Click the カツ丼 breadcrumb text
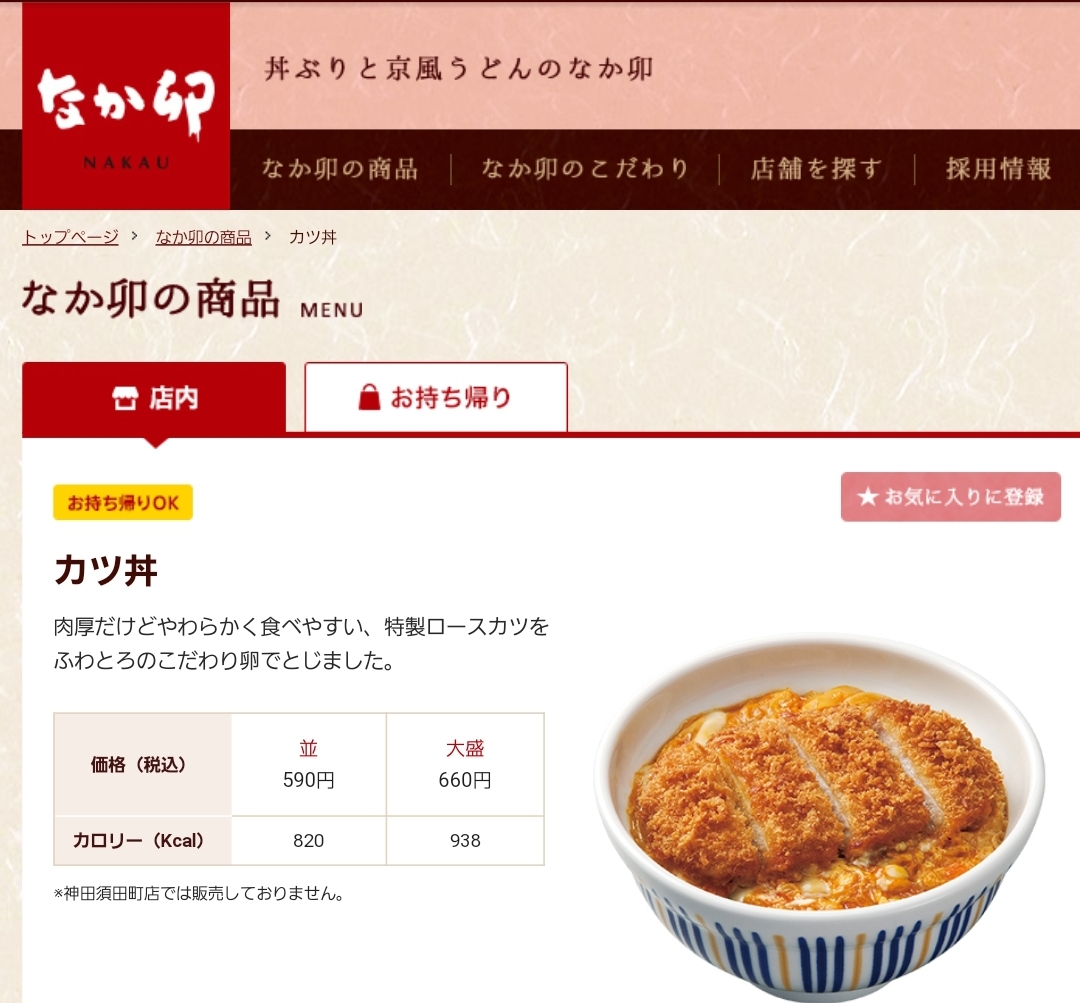Image resolution: width=1080 pixels, height=1003 pixels. 313,237
